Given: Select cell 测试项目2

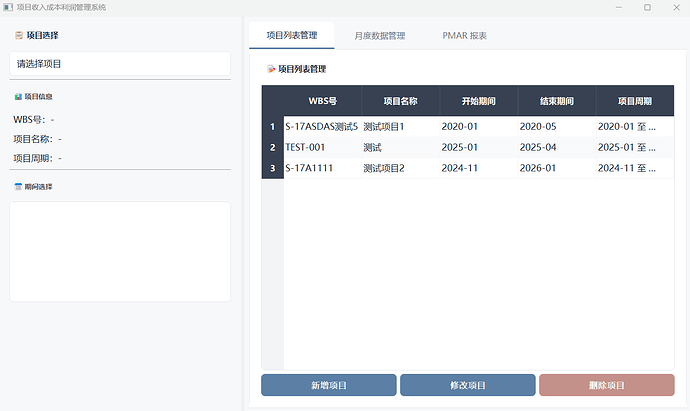Looking at the screenshot, I should point(400,168).
